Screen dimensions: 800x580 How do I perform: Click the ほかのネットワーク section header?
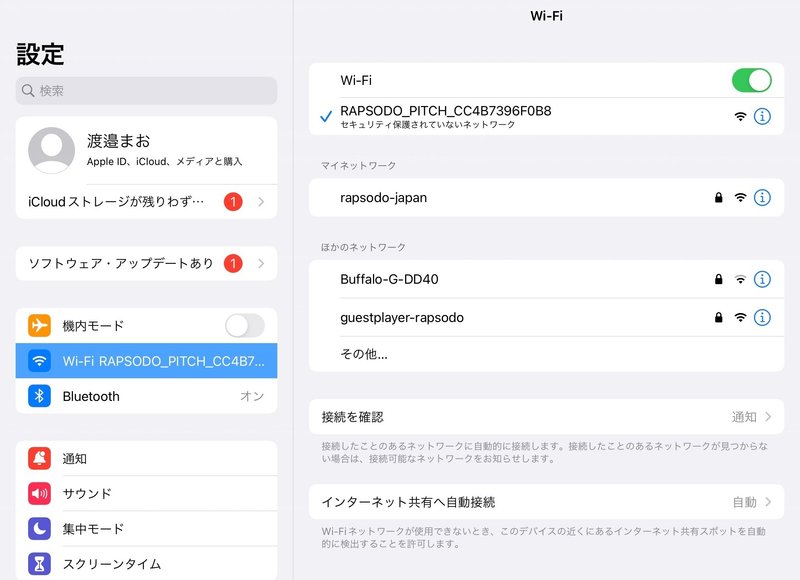(363, 247)
